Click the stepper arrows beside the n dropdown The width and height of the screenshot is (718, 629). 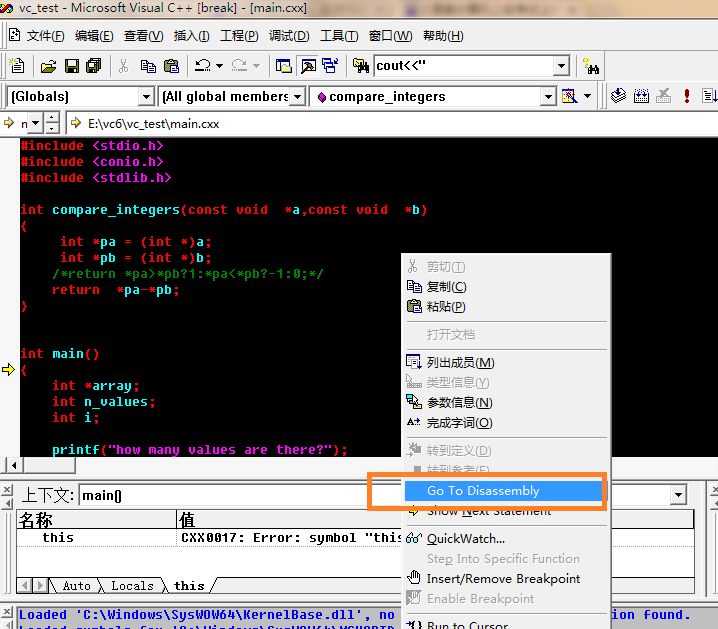[x=52, y=123]
